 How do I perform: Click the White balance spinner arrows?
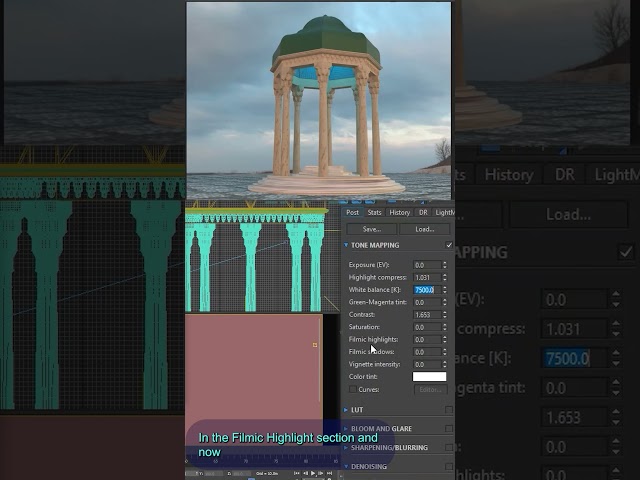click(444, 290)
